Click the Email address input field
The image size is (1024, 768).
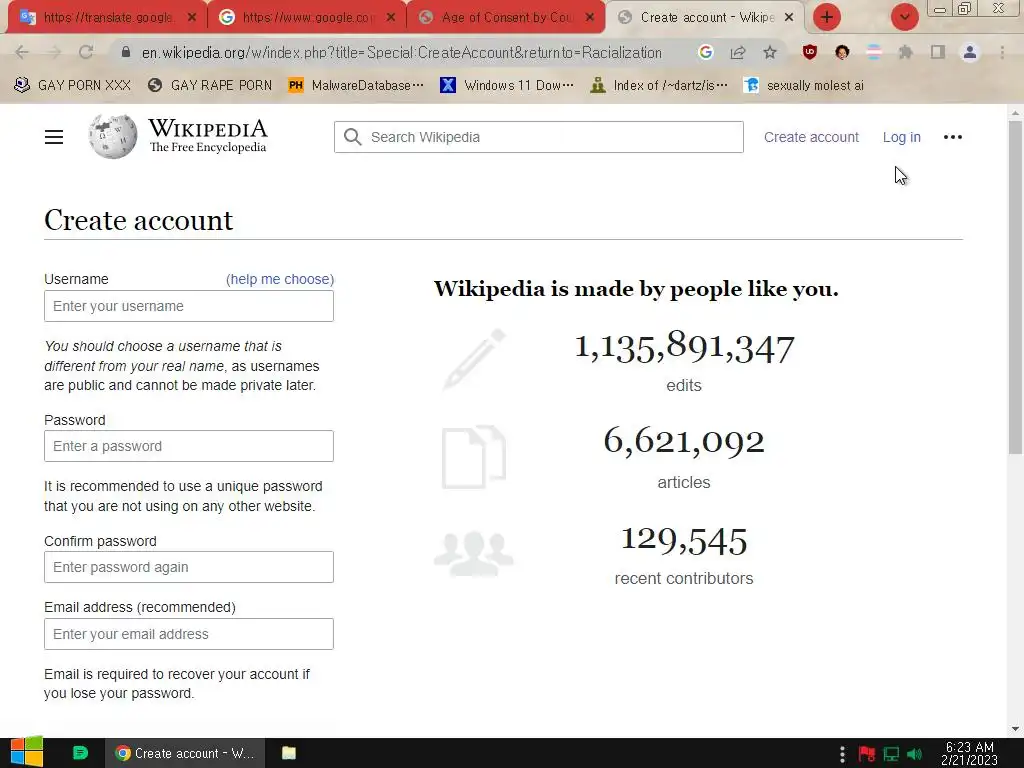click(x=189, y=634)
